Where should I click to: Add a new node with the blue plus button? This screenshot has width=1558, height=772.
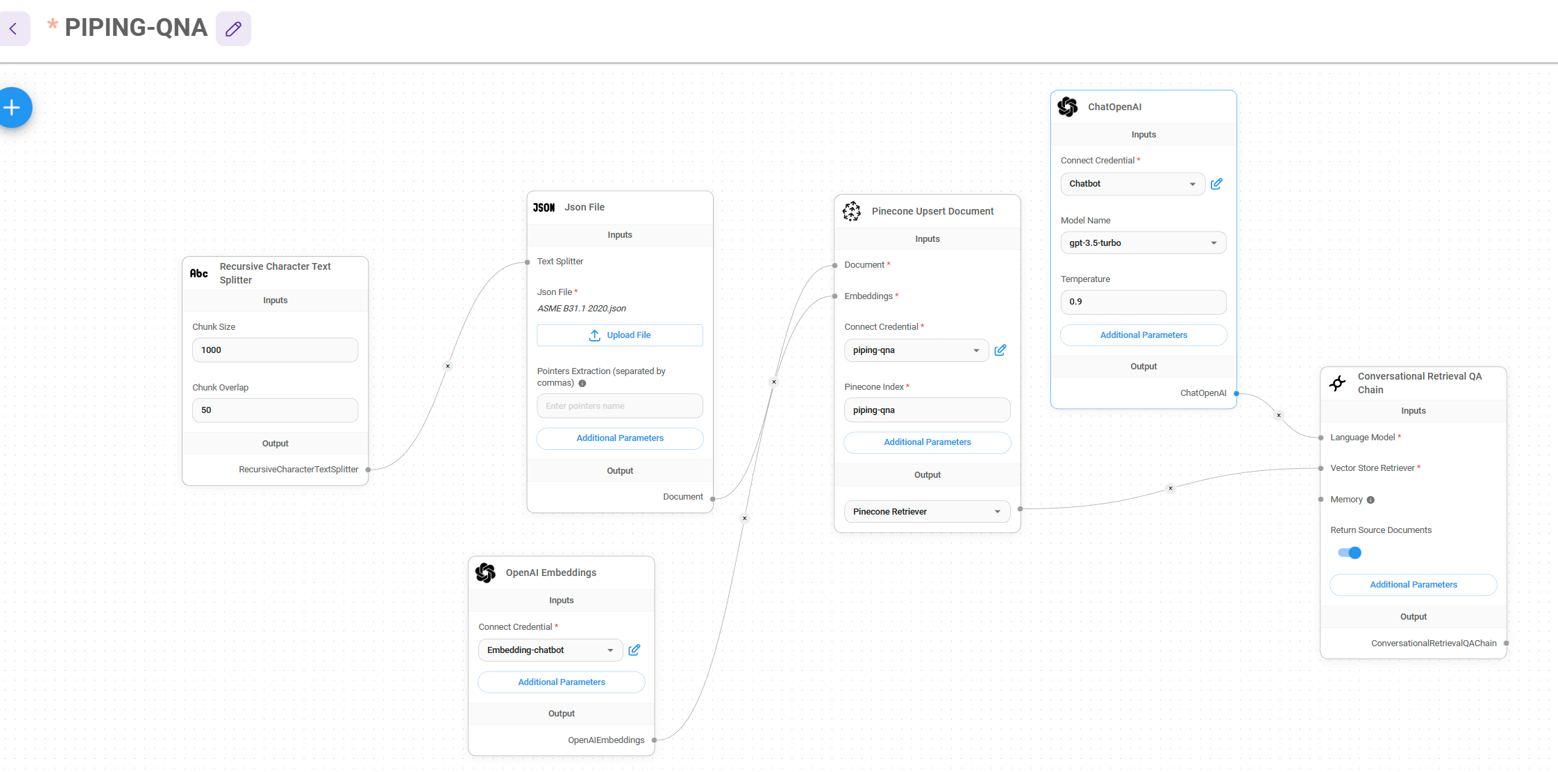(x=12, y=107)
